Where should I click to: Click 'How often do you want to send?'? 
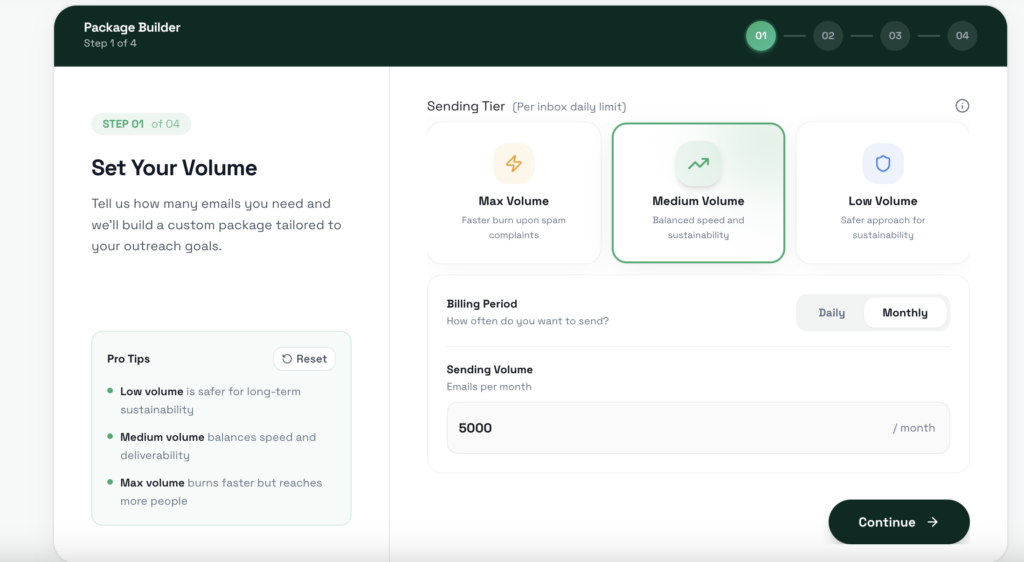tap(528, 321)
